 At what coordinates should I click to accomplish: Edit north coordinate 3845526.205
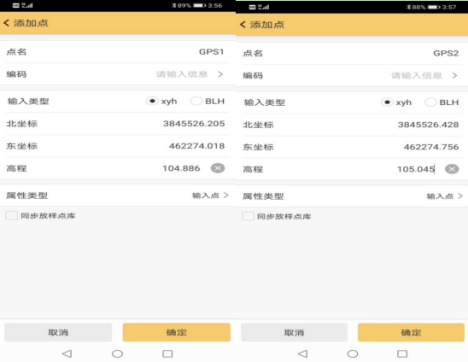pos(117,124)
